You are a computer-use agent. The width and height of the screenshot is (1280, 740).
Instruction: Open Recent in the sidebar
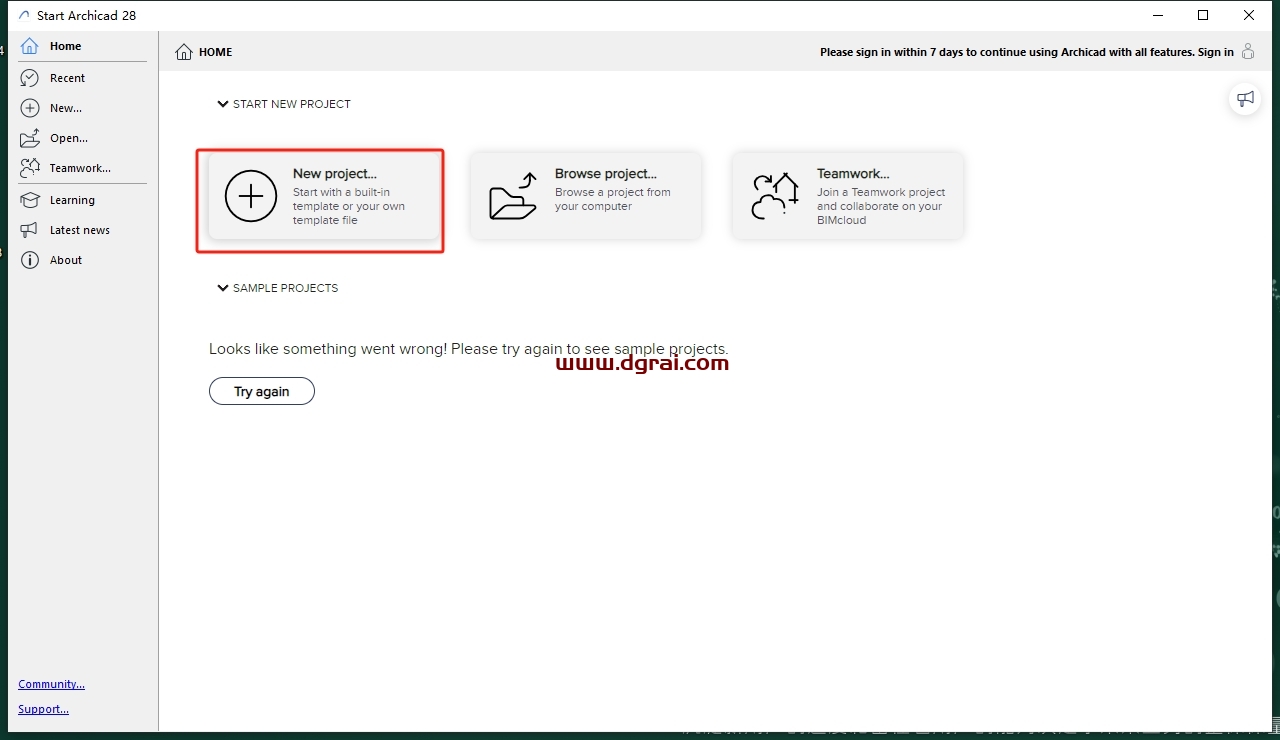point(67,78)
